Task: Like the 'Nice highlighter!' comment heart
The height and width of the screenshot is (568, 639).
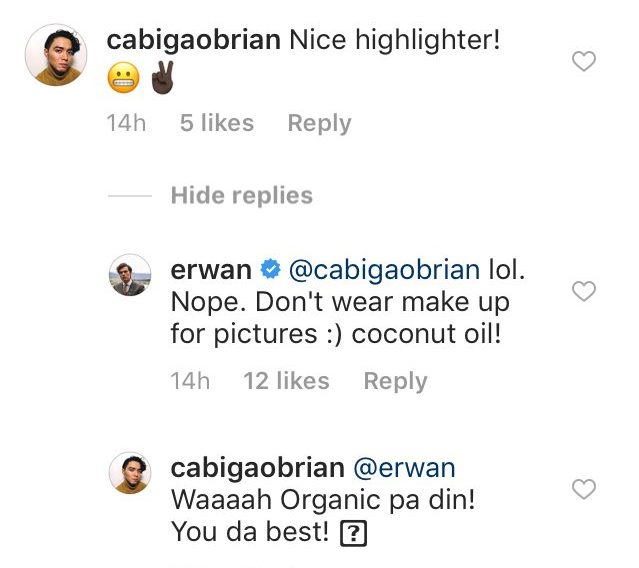Action: point(584,62)
